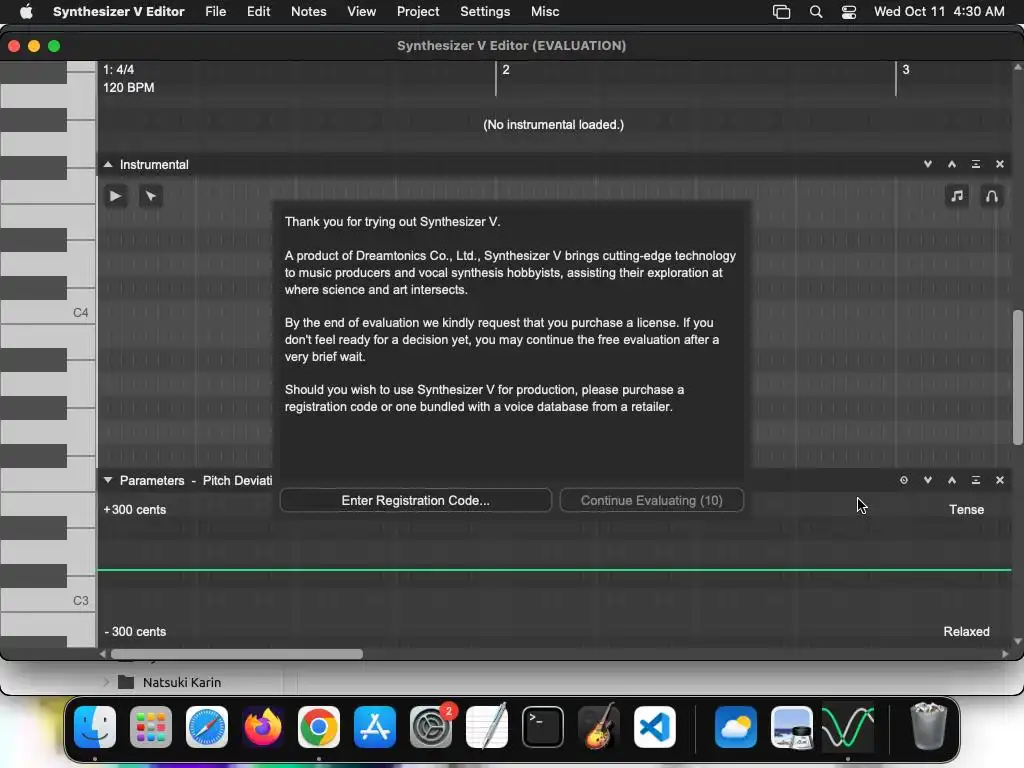Collapse the Instrumental panel triangle
The width and height of the screenshot is (1024, 768).
108,165
